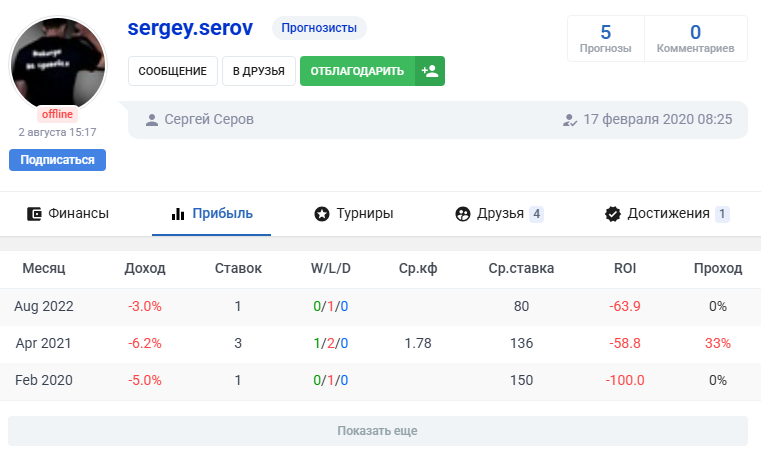Click the Показать еще button
The image size is (761, 452).
378,431
